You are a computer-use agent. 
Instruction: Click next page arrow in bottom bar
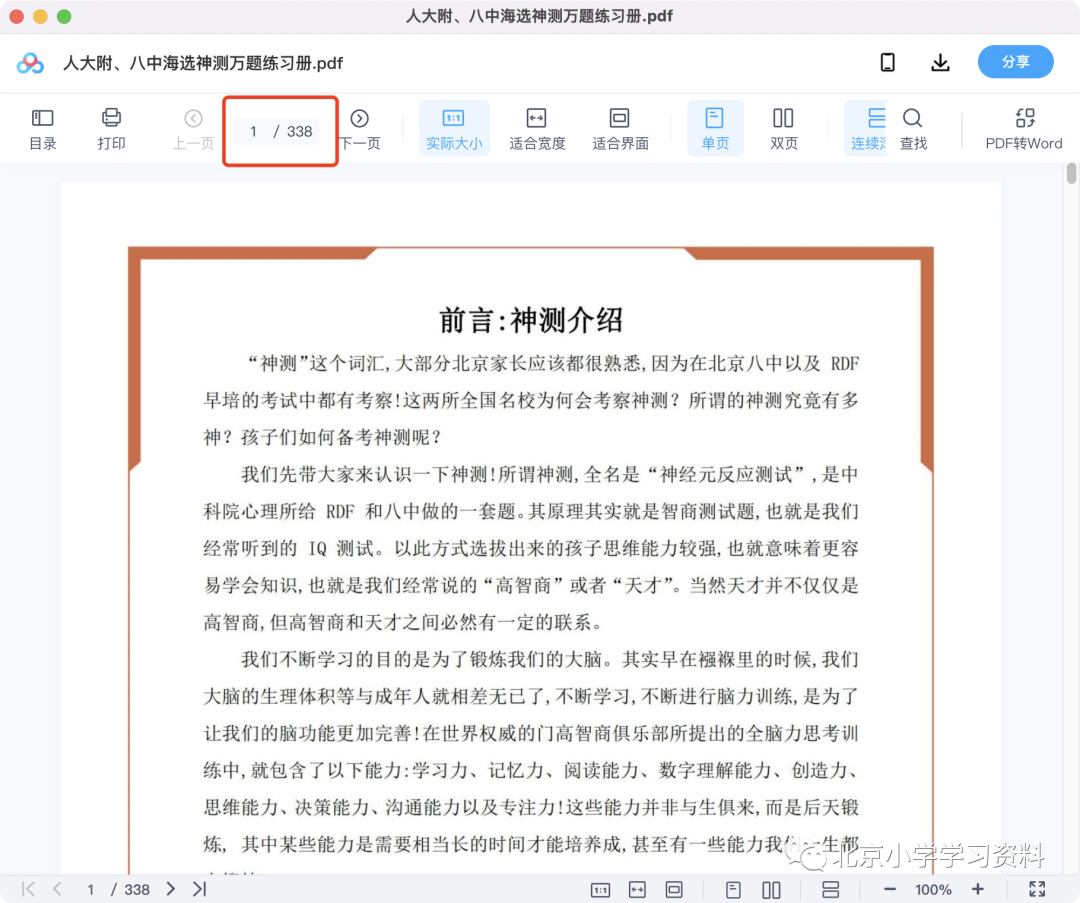170,889
